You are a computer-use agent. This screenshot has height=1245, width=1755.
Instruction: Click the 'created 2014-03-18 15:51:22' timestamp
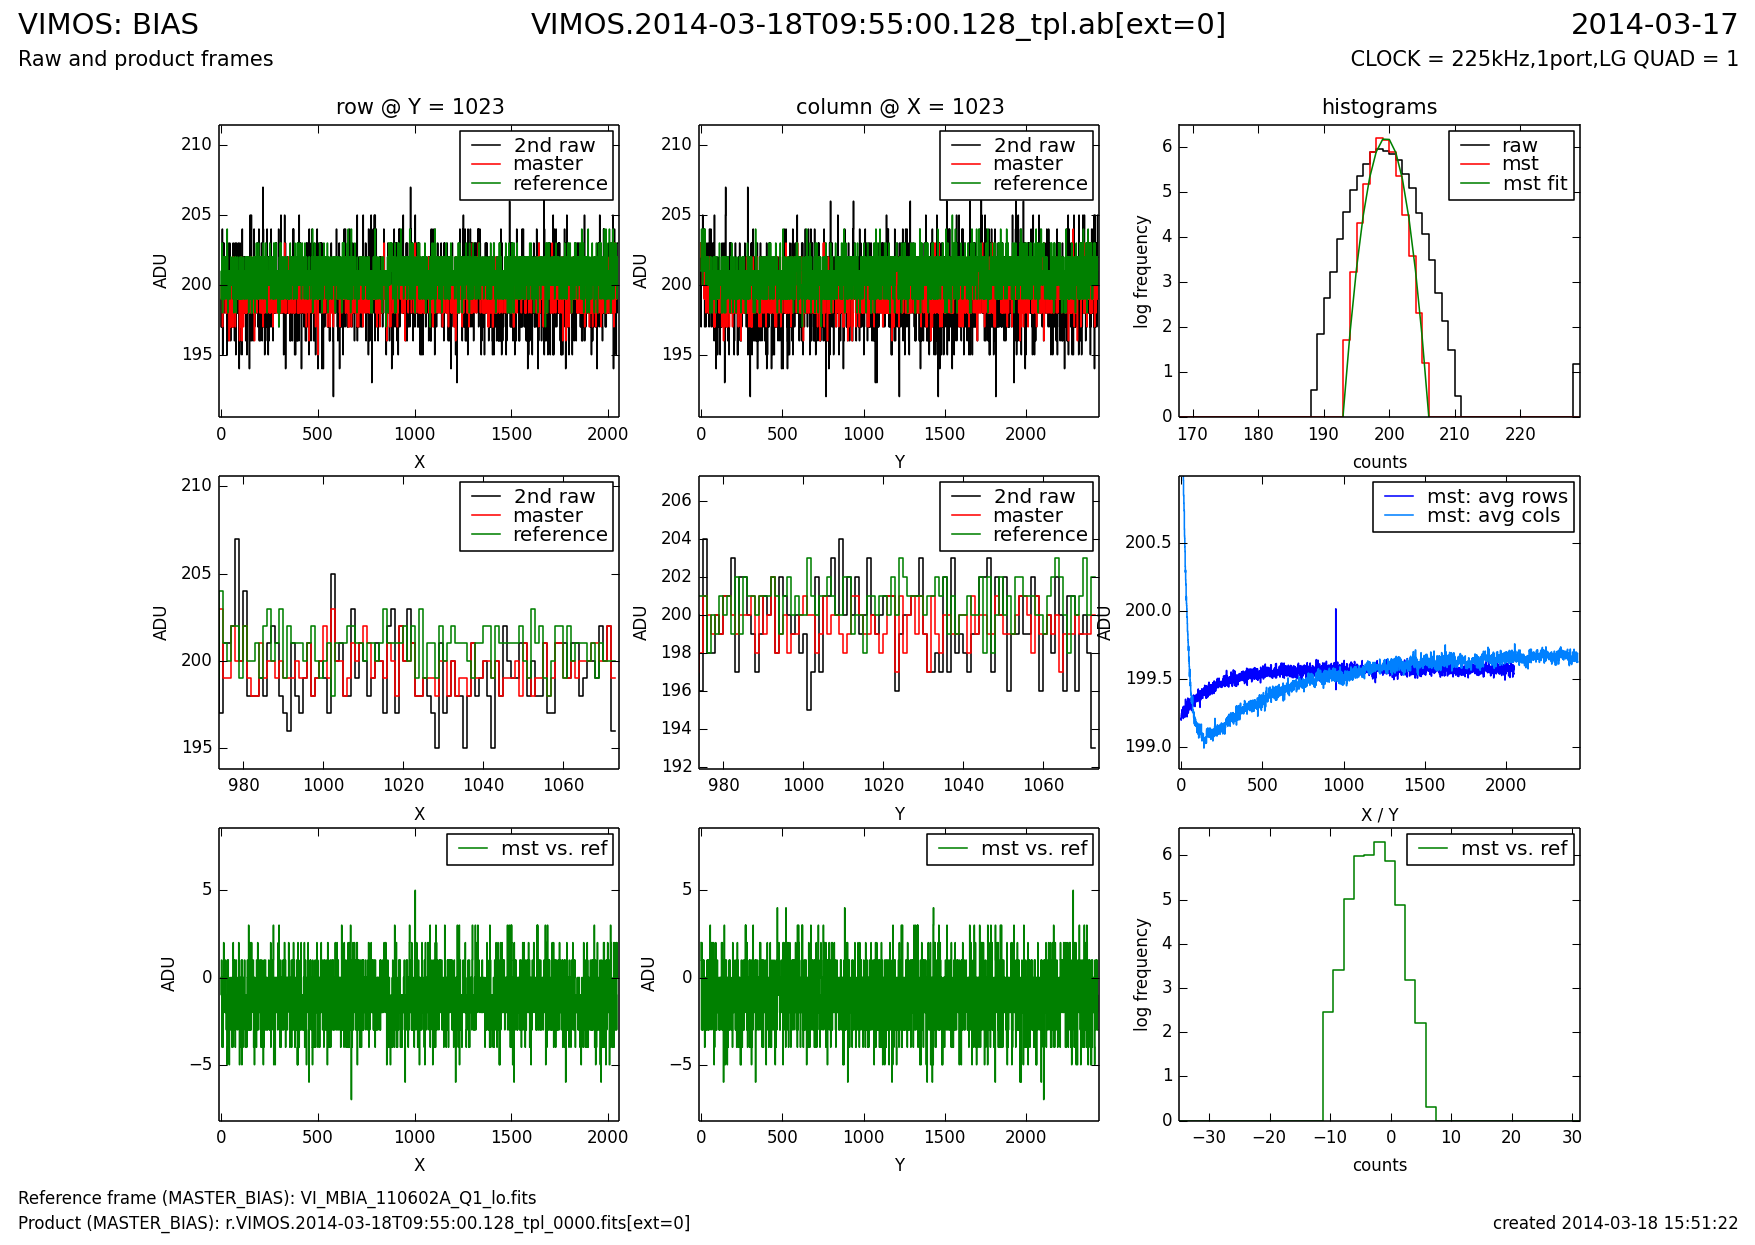(1614, 1223)
